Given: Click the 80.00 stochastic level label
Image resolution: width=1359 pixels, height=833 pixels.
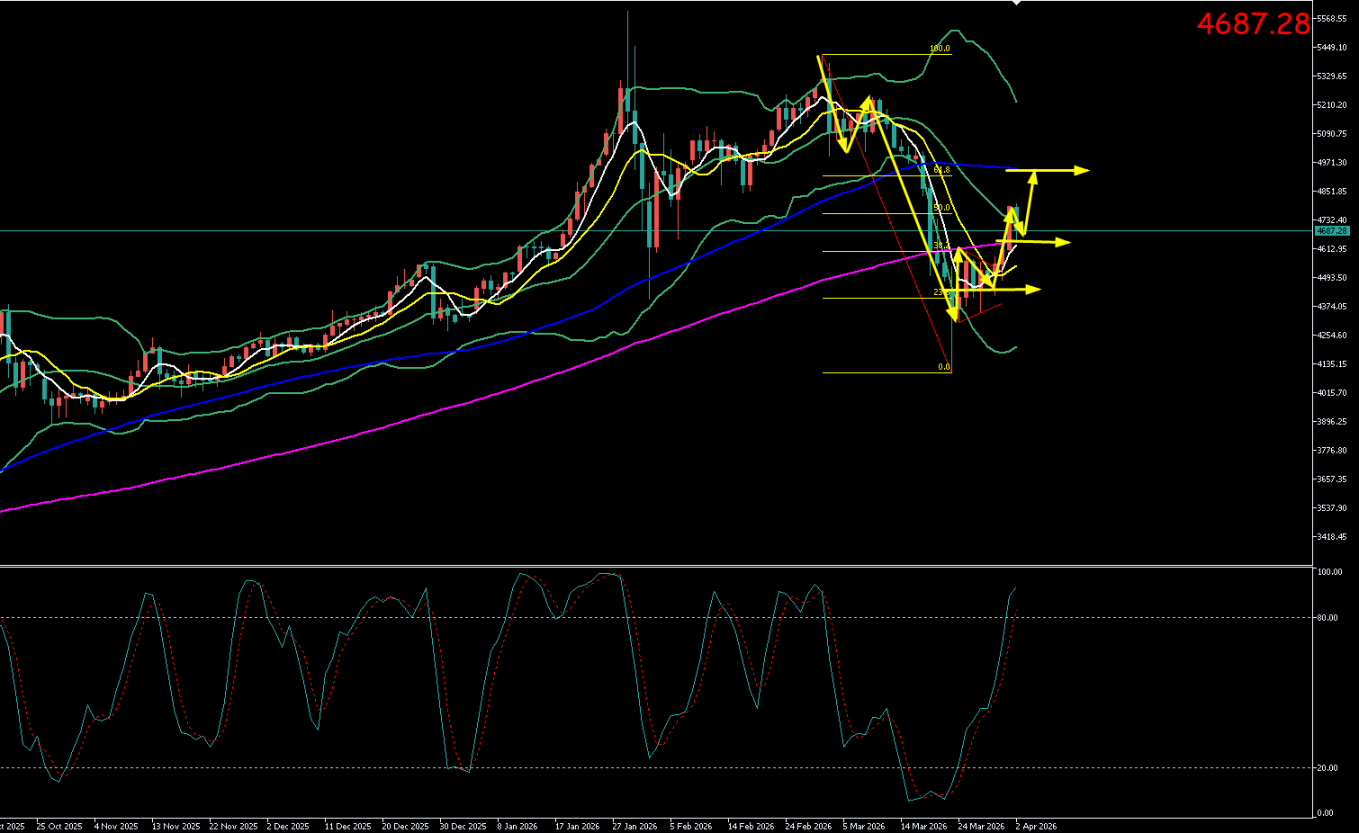Looking at the screenshot, I should (x=1328, y=618).
